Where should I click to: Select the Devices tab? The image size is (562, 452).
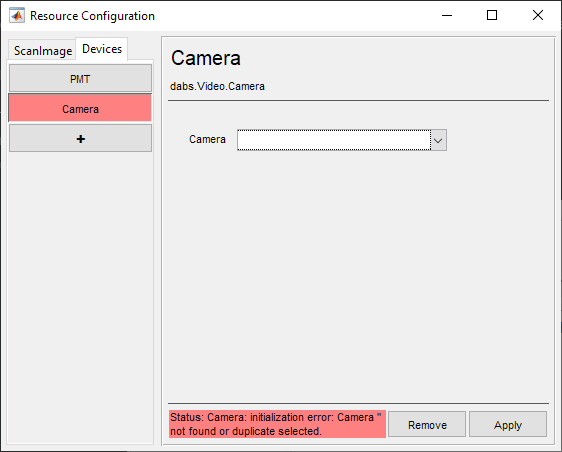point(102,49)
